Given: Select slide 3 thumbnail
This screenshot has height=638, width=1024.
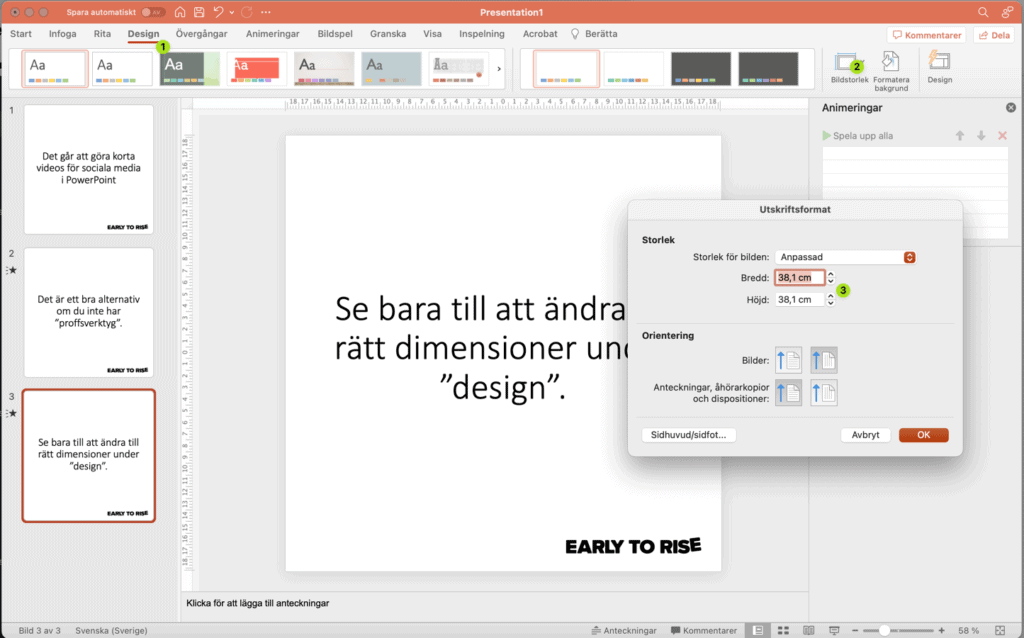Looking at the screenshot, I should pyautogui.click(x=89, y=456).
